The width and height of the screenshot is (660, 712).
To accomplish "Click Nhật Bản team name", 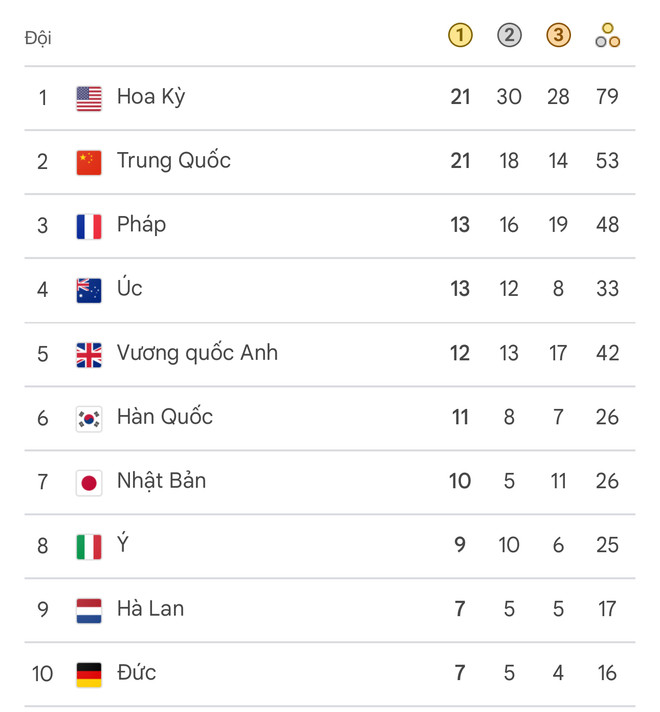I will click(x=161, y=481).
